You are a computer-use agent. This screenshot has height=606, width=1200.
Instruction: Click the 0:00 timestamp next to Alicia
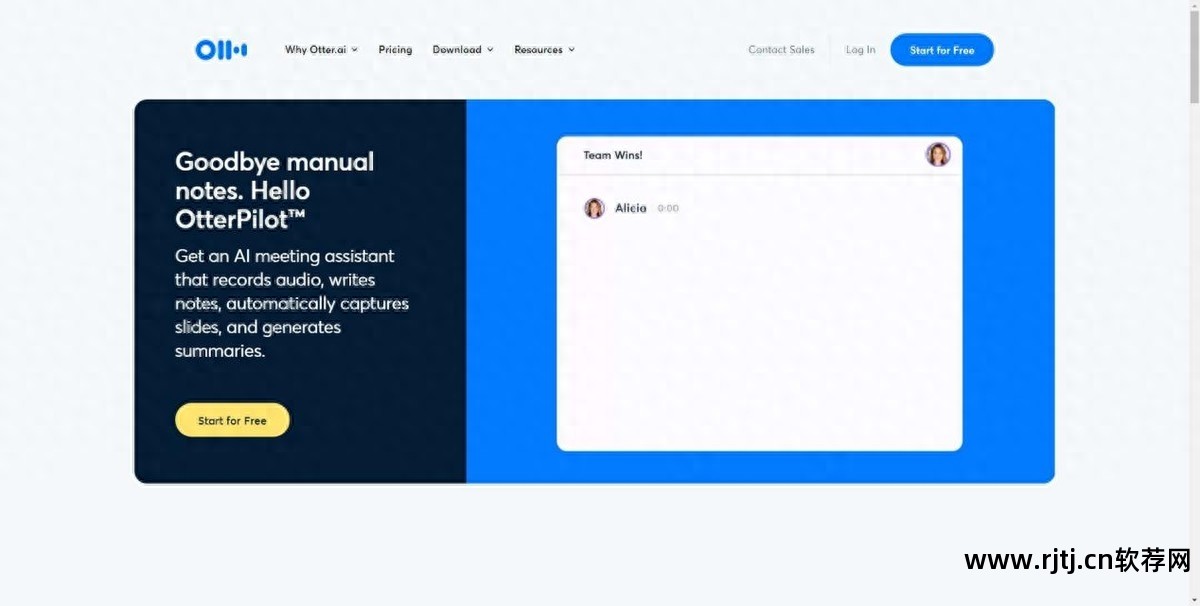pyautogui.click(x=668, y=209)
